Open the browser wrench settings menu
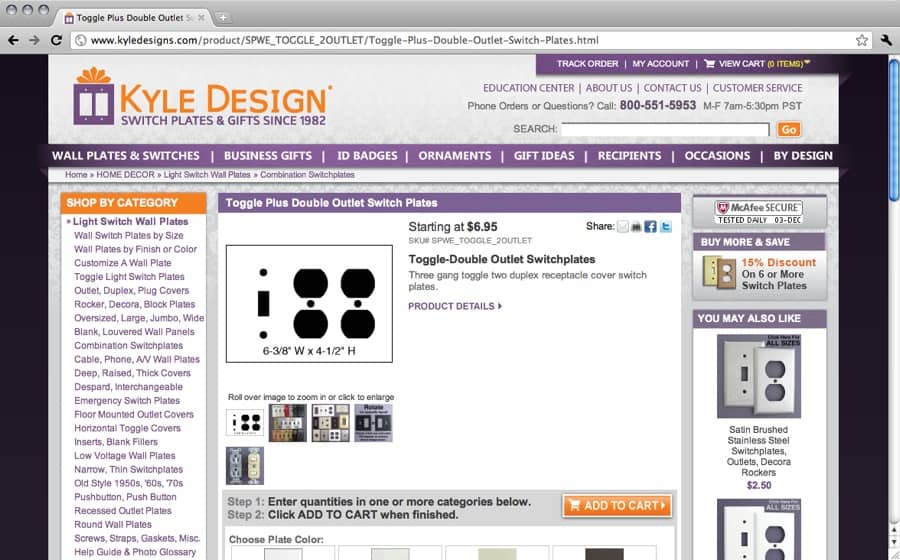The image size is (900, 560). [886, 40]
